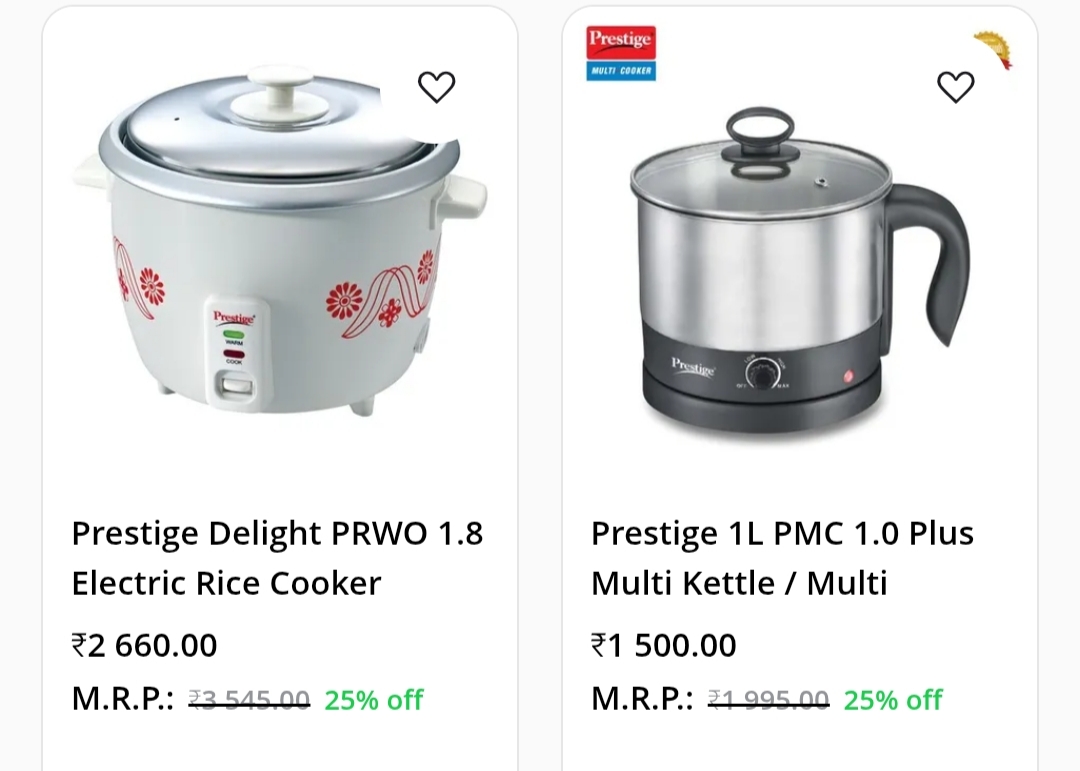The image size is (1080, 771).
Task: Toggle wishlist heart on Prestige Multi Kettle
Action: (x=955, y=87)
